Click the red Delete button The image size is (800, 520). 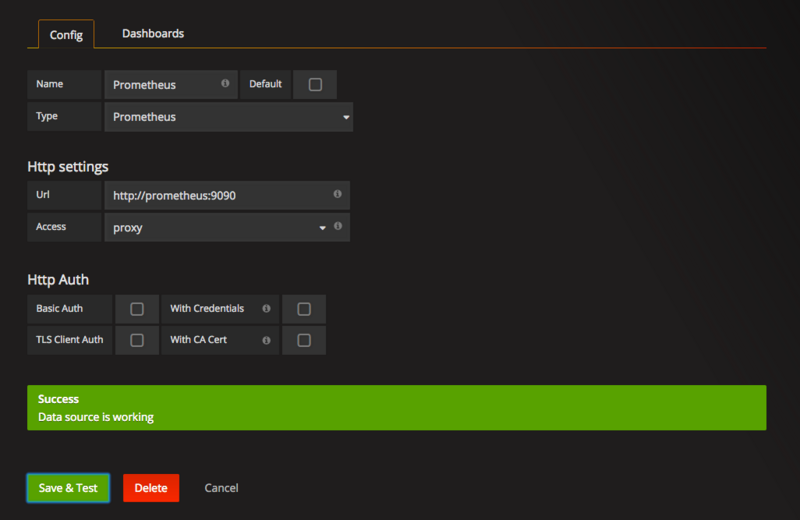[151, 488]
